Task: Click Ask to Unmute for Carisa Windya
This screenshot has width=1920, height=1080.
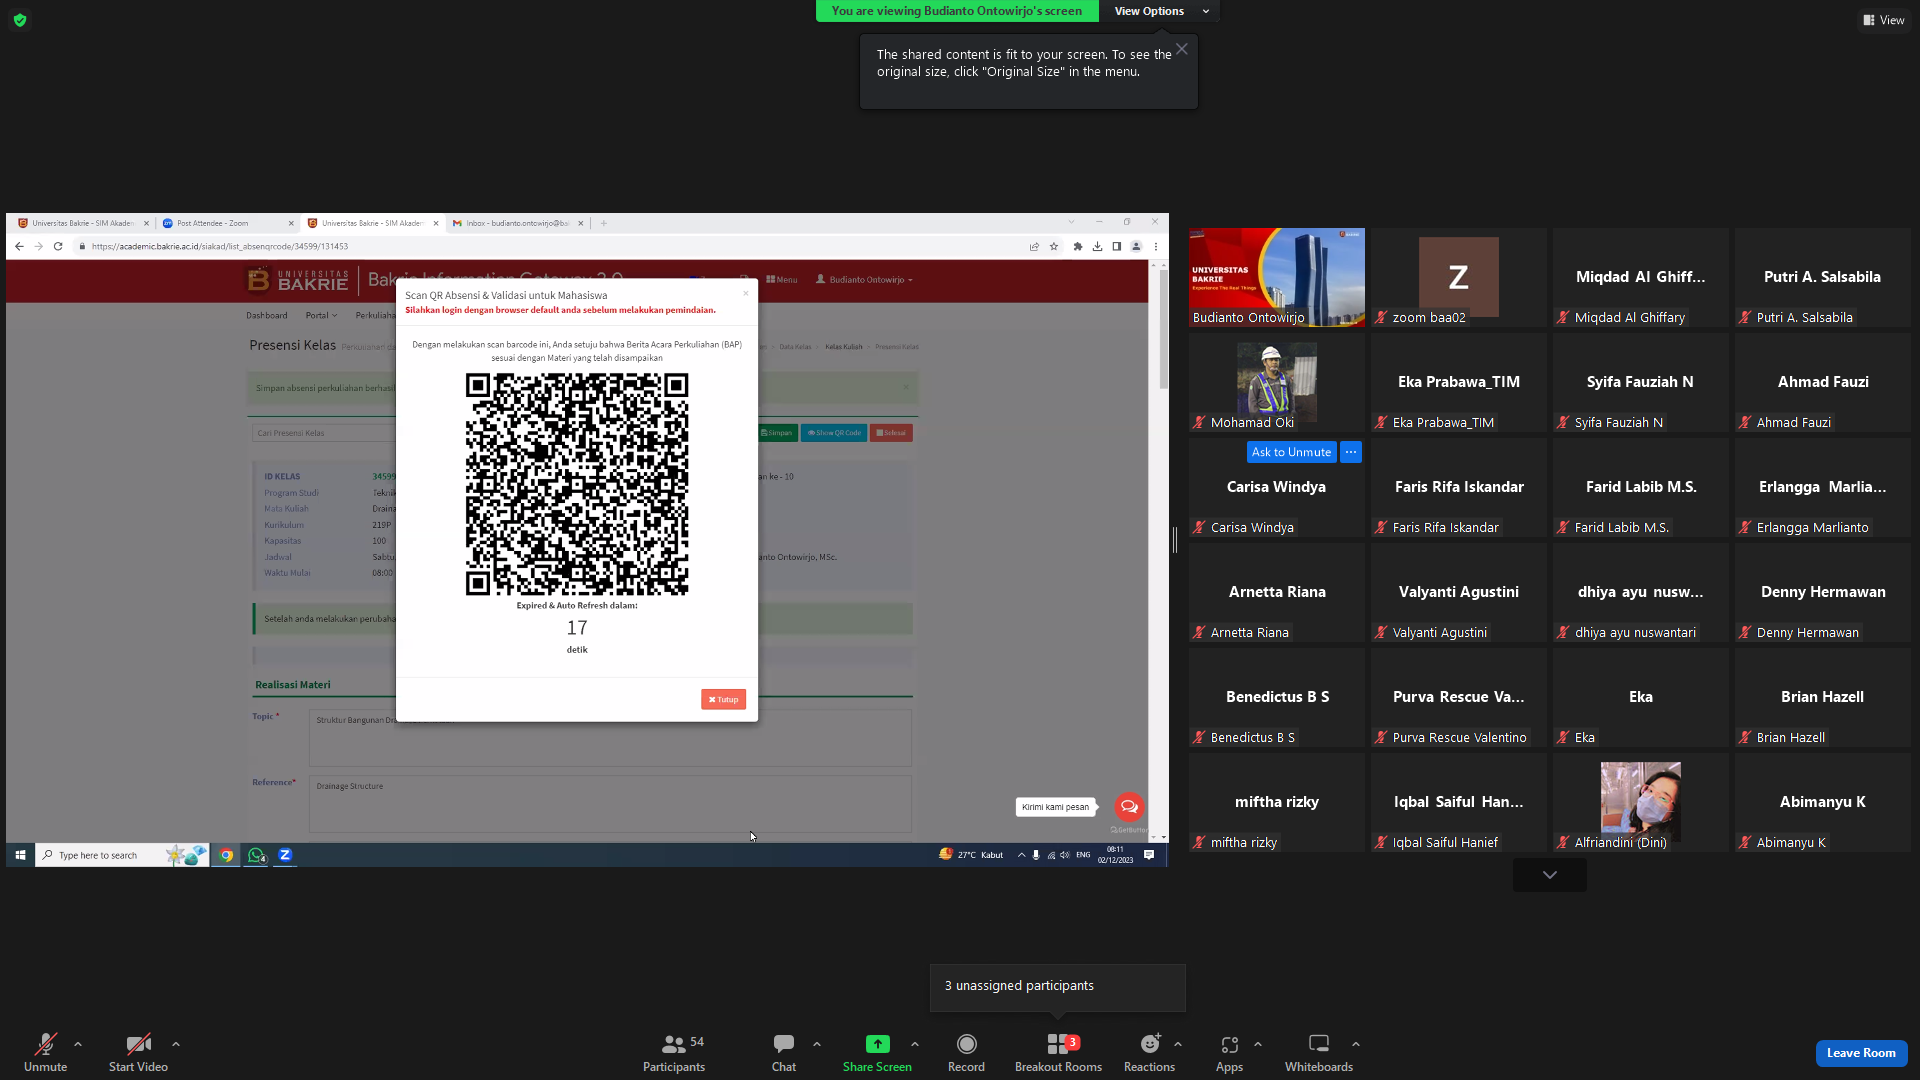Action: pos(1291,452)
